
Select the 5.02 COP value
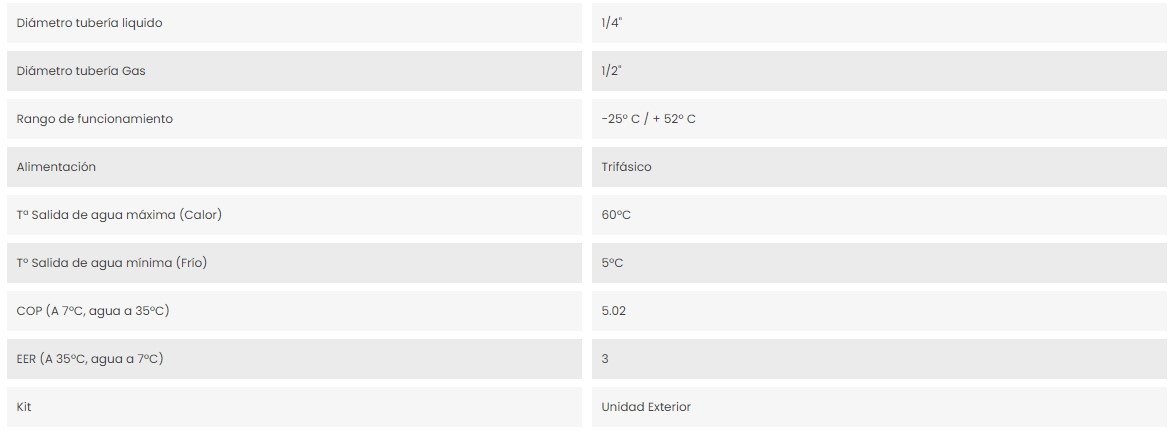[613, 311]
